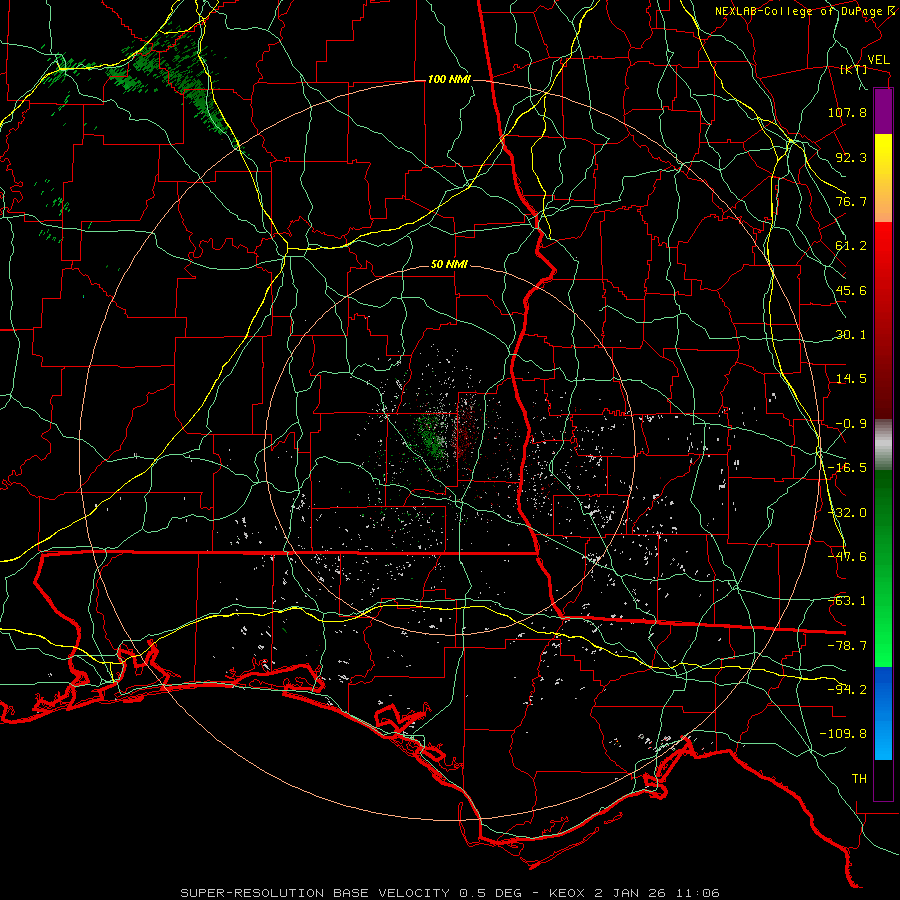Click the 92.3 velocity scale value
Screen dimensions: 900x900
coord(851,157)
